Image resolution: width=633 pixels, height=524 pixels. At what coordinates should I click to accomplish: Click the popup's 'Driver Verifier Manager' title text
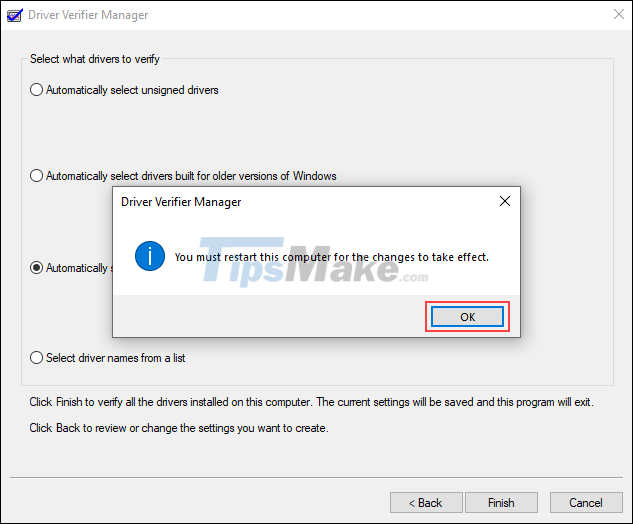181,202
